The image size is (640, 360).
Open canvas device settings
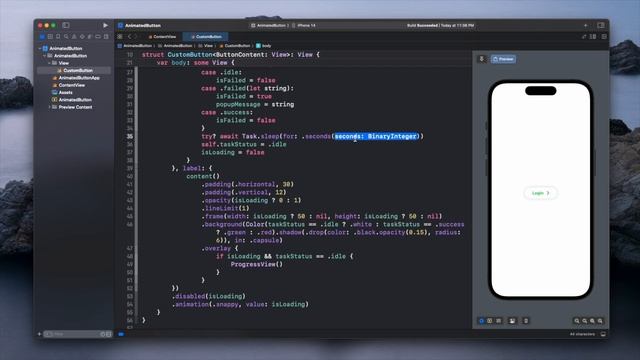pos(512,321)
